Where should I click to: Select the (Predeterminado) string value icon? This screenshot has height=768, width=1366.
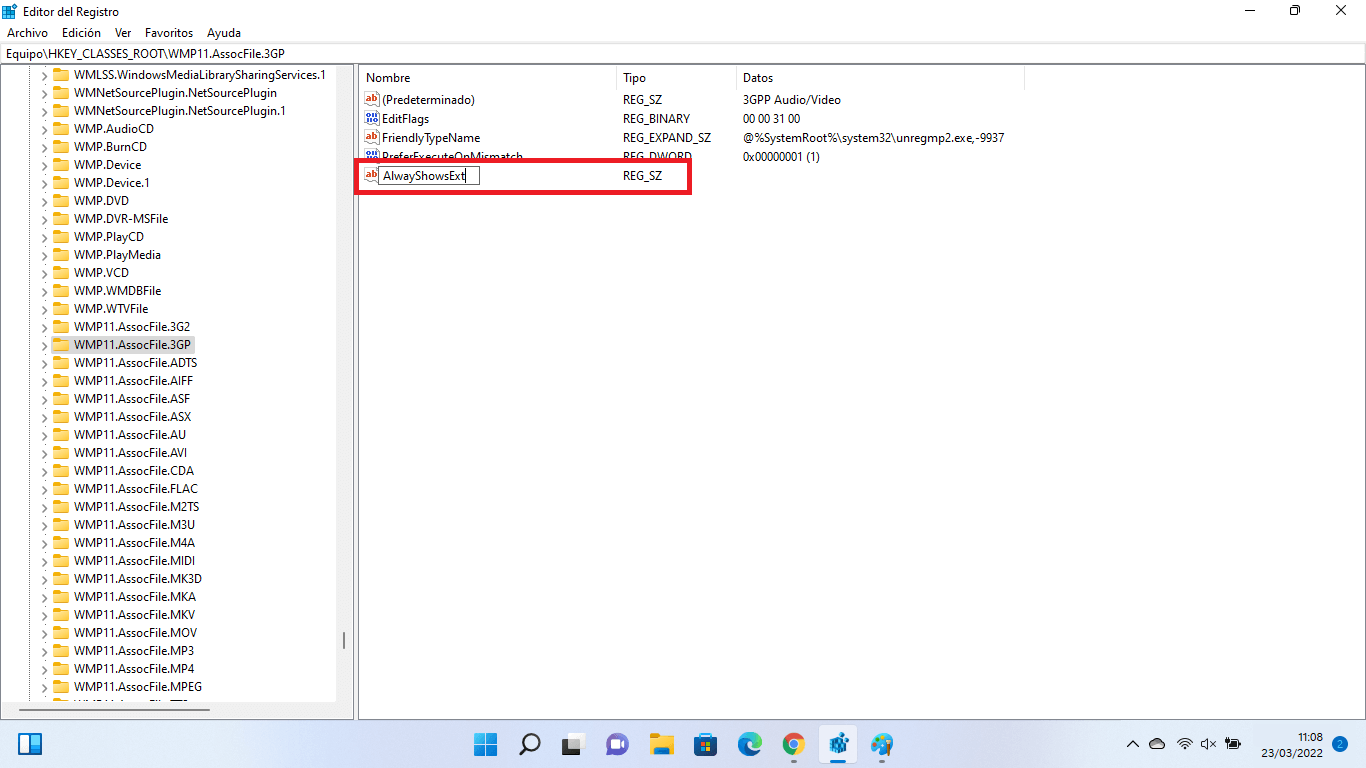pos(372,100)
